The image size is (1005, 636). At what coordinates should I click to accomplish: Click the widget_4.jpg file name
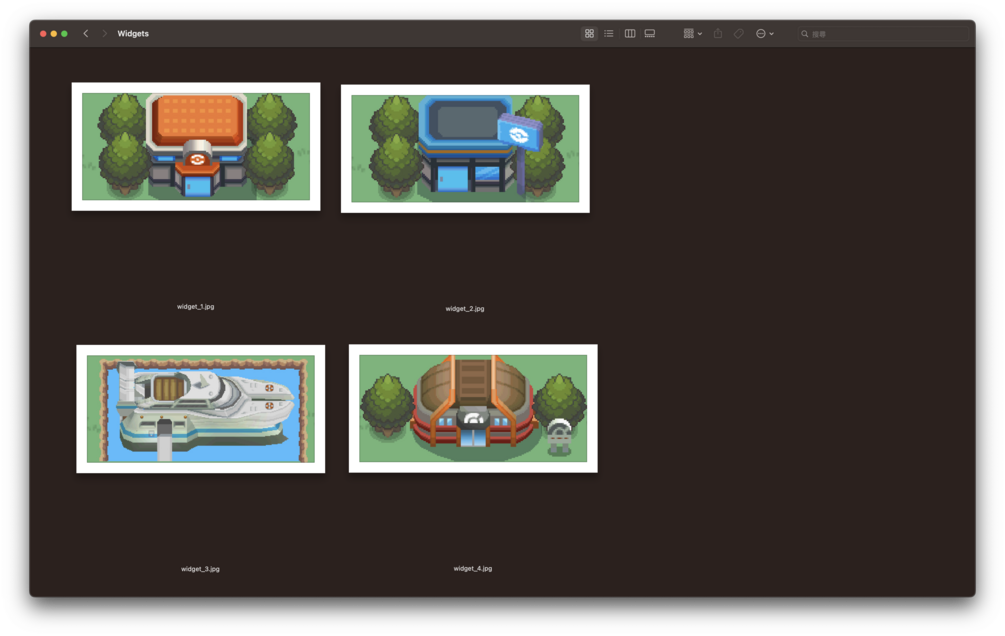click(x=472, y=568)
